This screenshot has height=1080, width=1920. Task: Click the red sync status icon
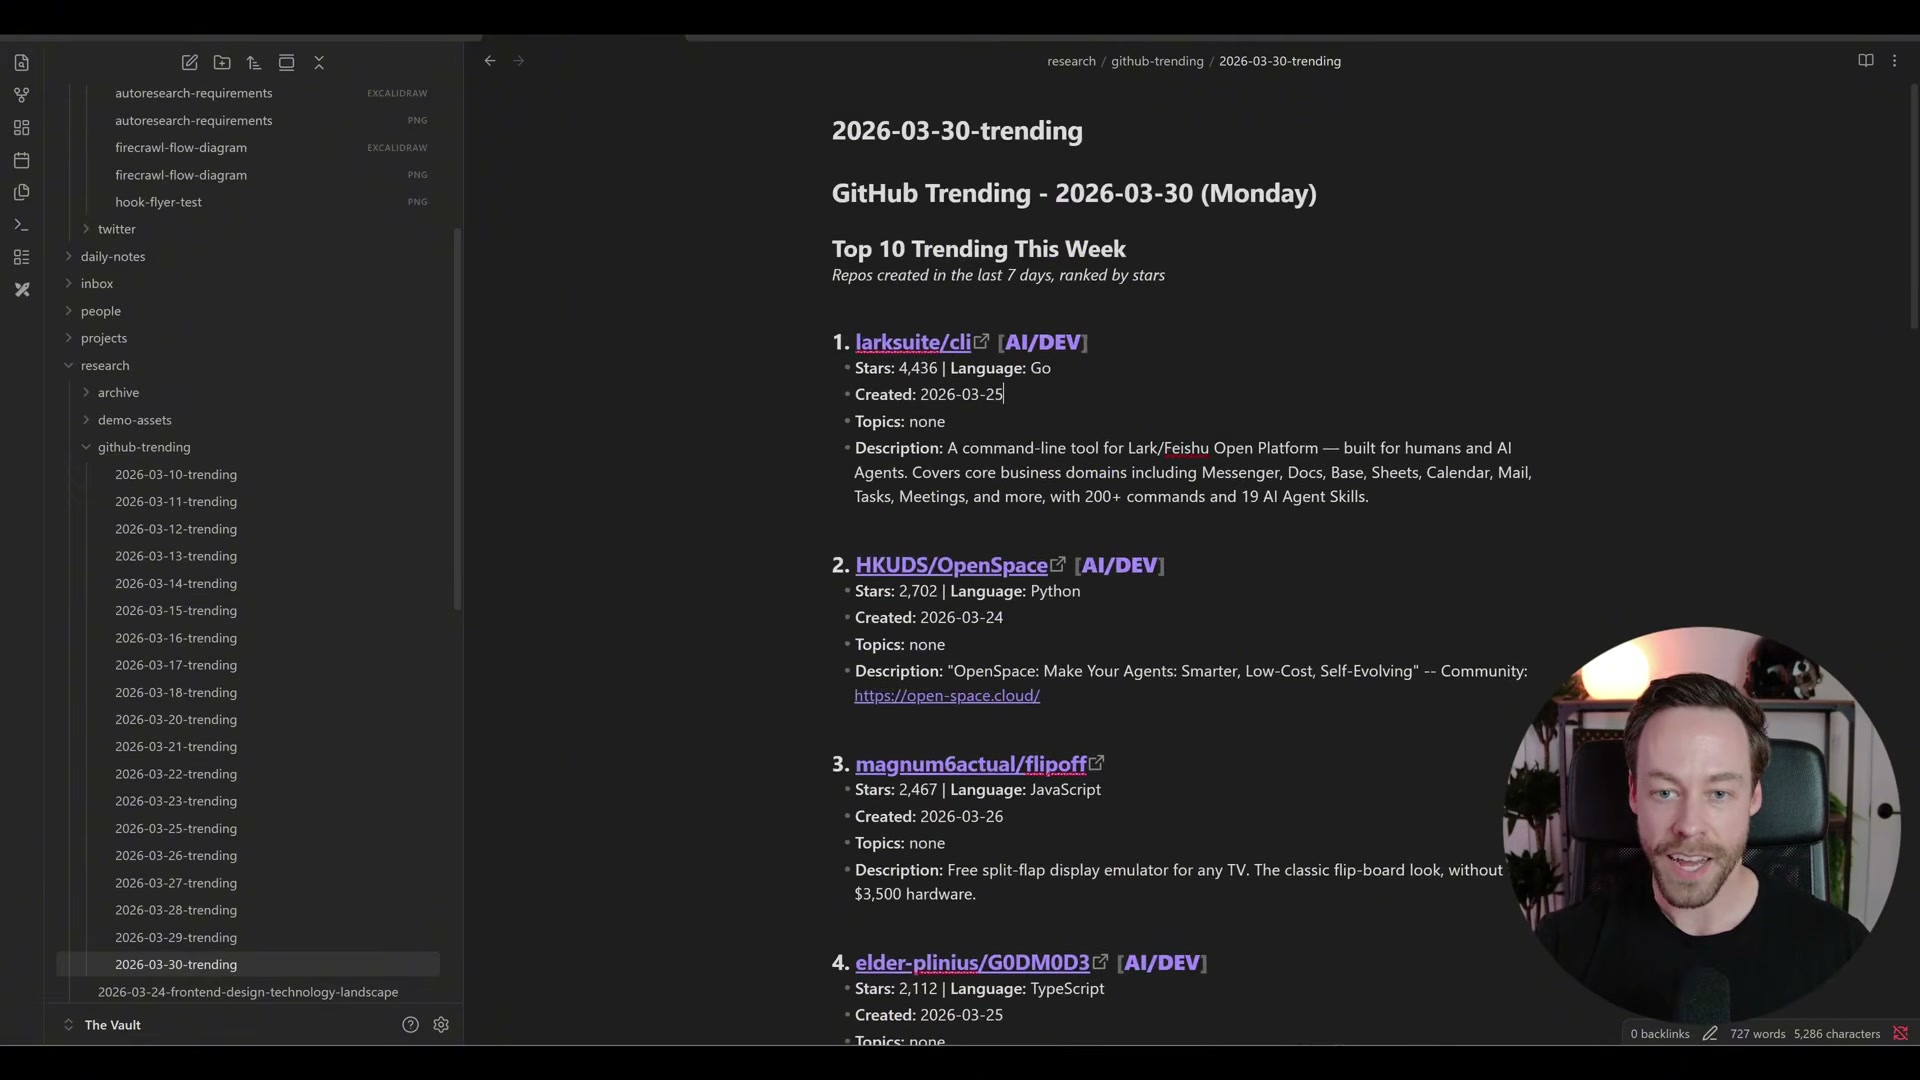1901,1034
